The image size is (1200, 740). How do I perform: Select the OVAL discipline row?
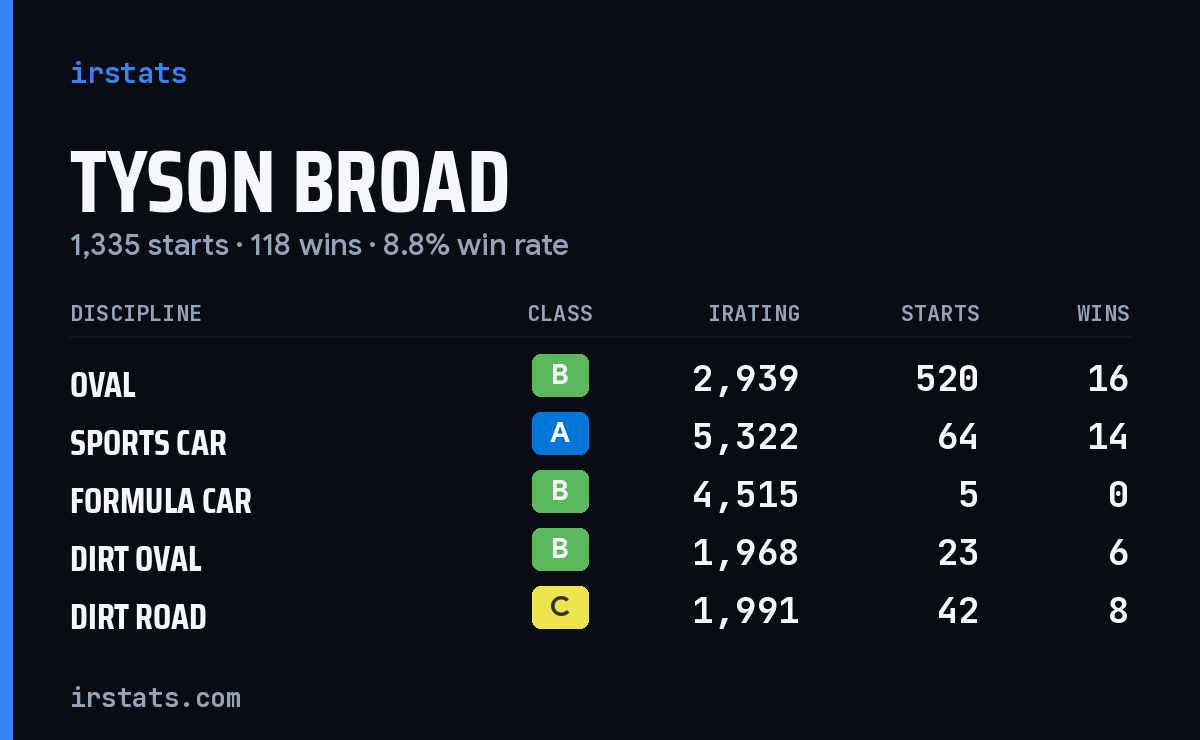coord(600,379)
